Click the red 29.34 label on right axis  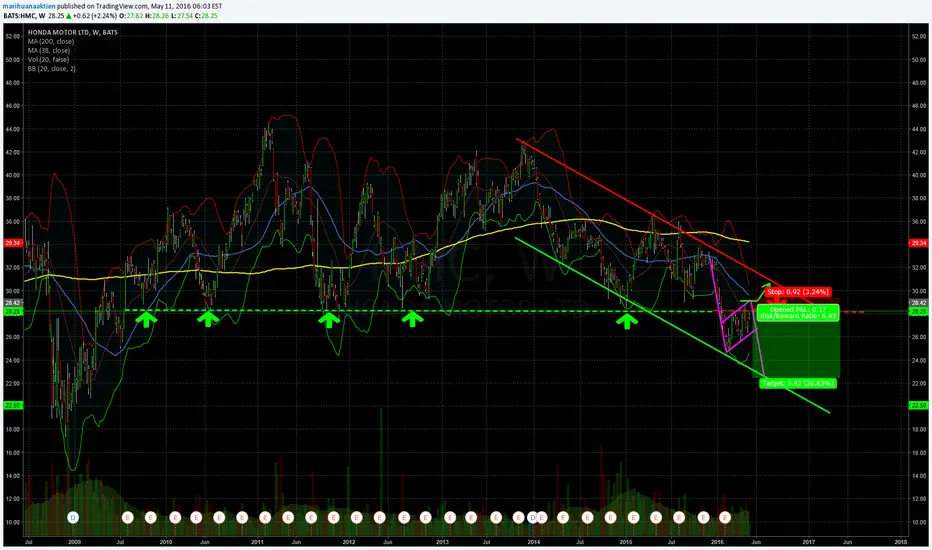point(918,243)
